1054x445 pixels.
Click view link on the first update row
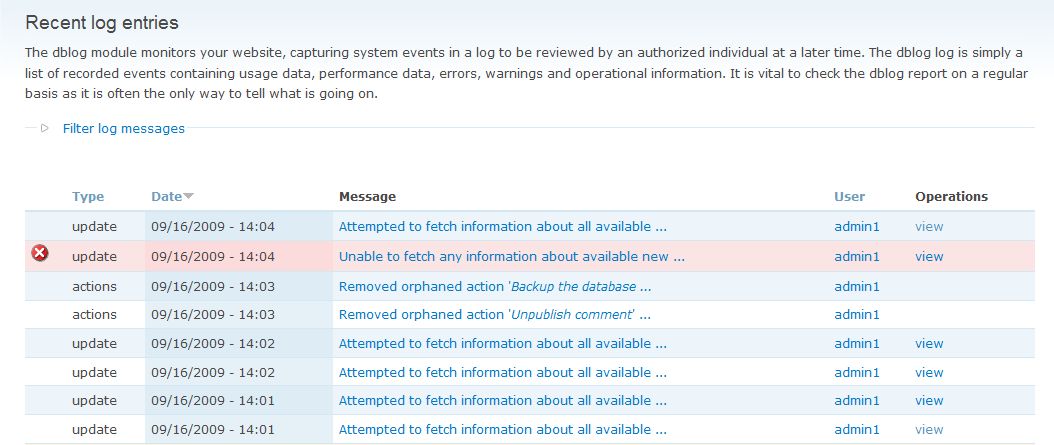(929, 227)
